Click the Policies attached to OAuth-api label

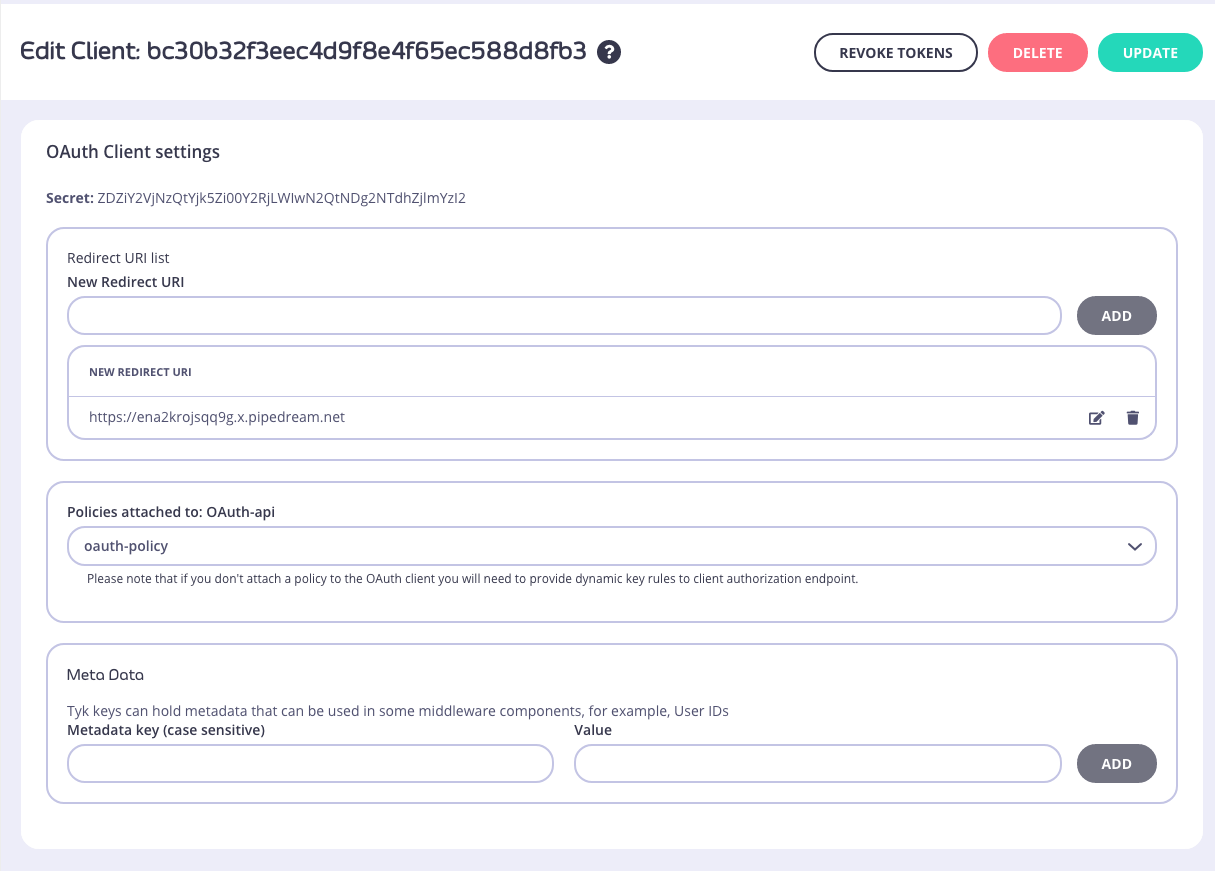(171, 512)
